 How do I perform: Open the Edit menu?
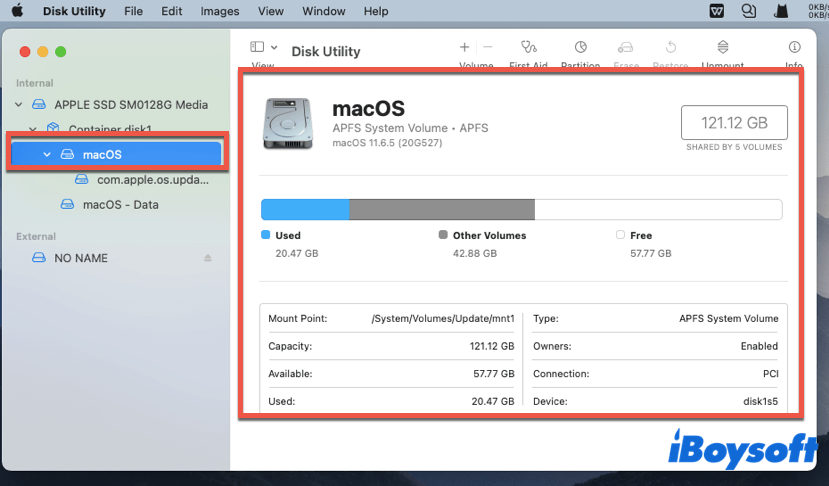[171, 11]
